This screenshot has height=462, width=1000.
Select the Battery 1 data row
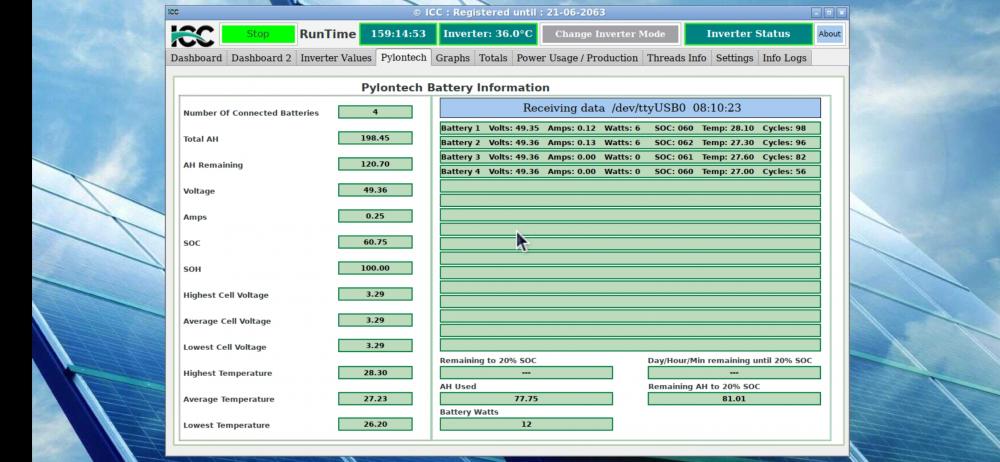pyautogui.click(x=630, y=128)
